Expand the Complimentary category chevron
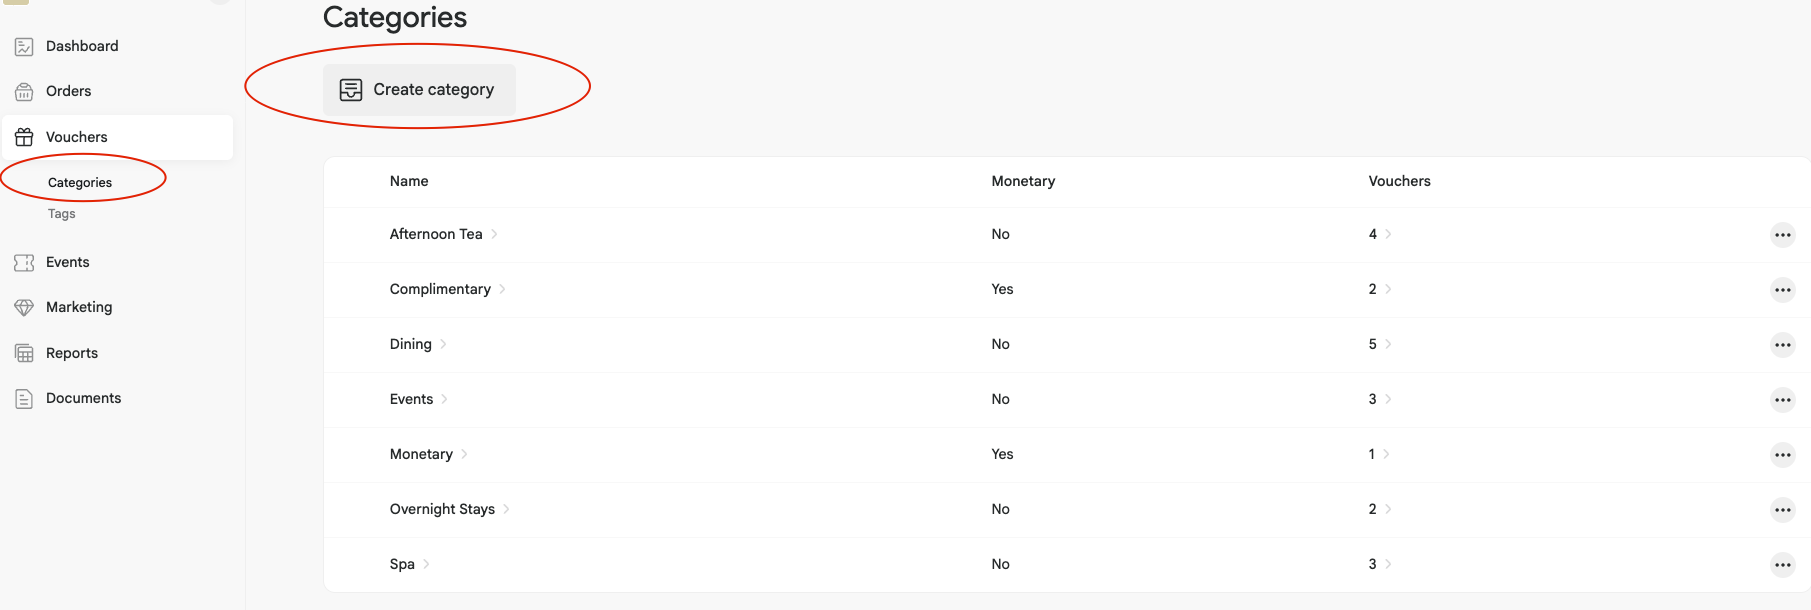The image size is (1811, 610). (502, 289)
